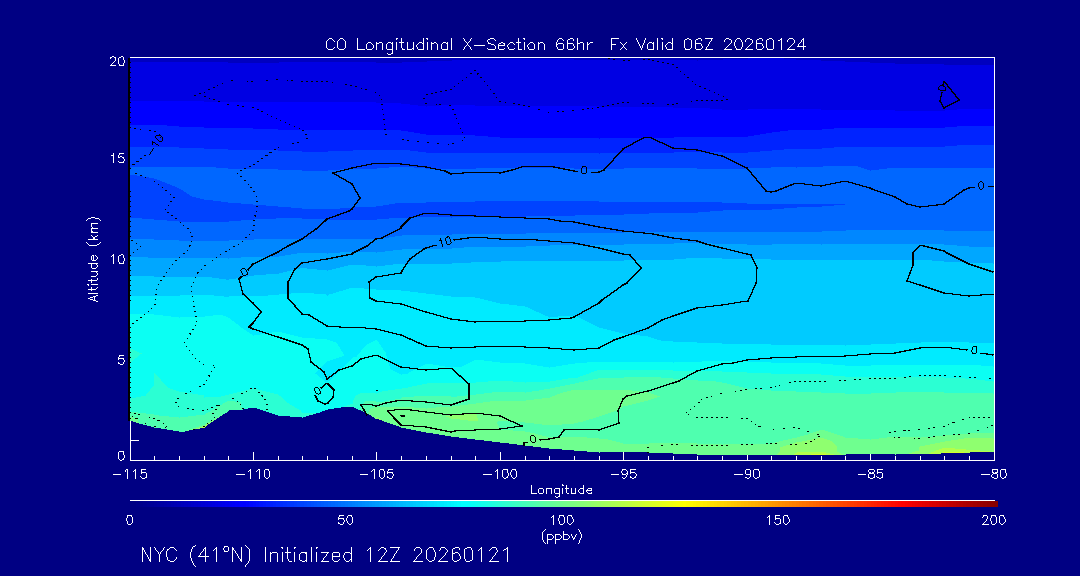
Task: Click the 'NYC (41°N) Initialized 12Z' footer text
Action: tap(325, 555)
